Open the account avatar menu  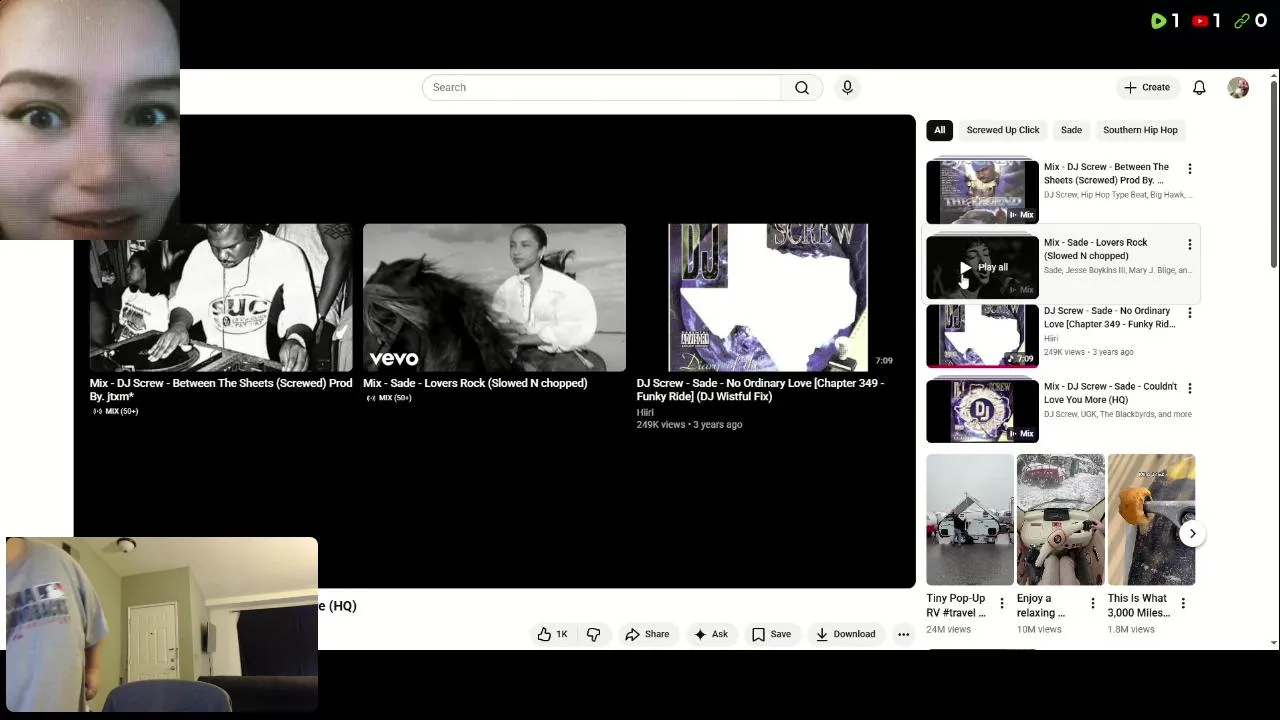[1238, 88]
